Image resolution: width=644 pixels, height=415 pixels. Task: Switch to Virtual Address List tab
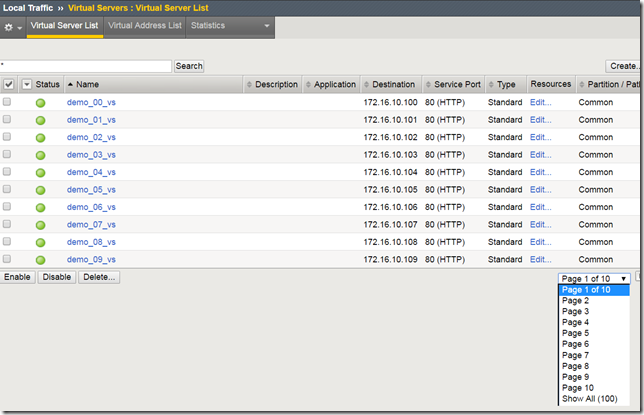point(145,25)
